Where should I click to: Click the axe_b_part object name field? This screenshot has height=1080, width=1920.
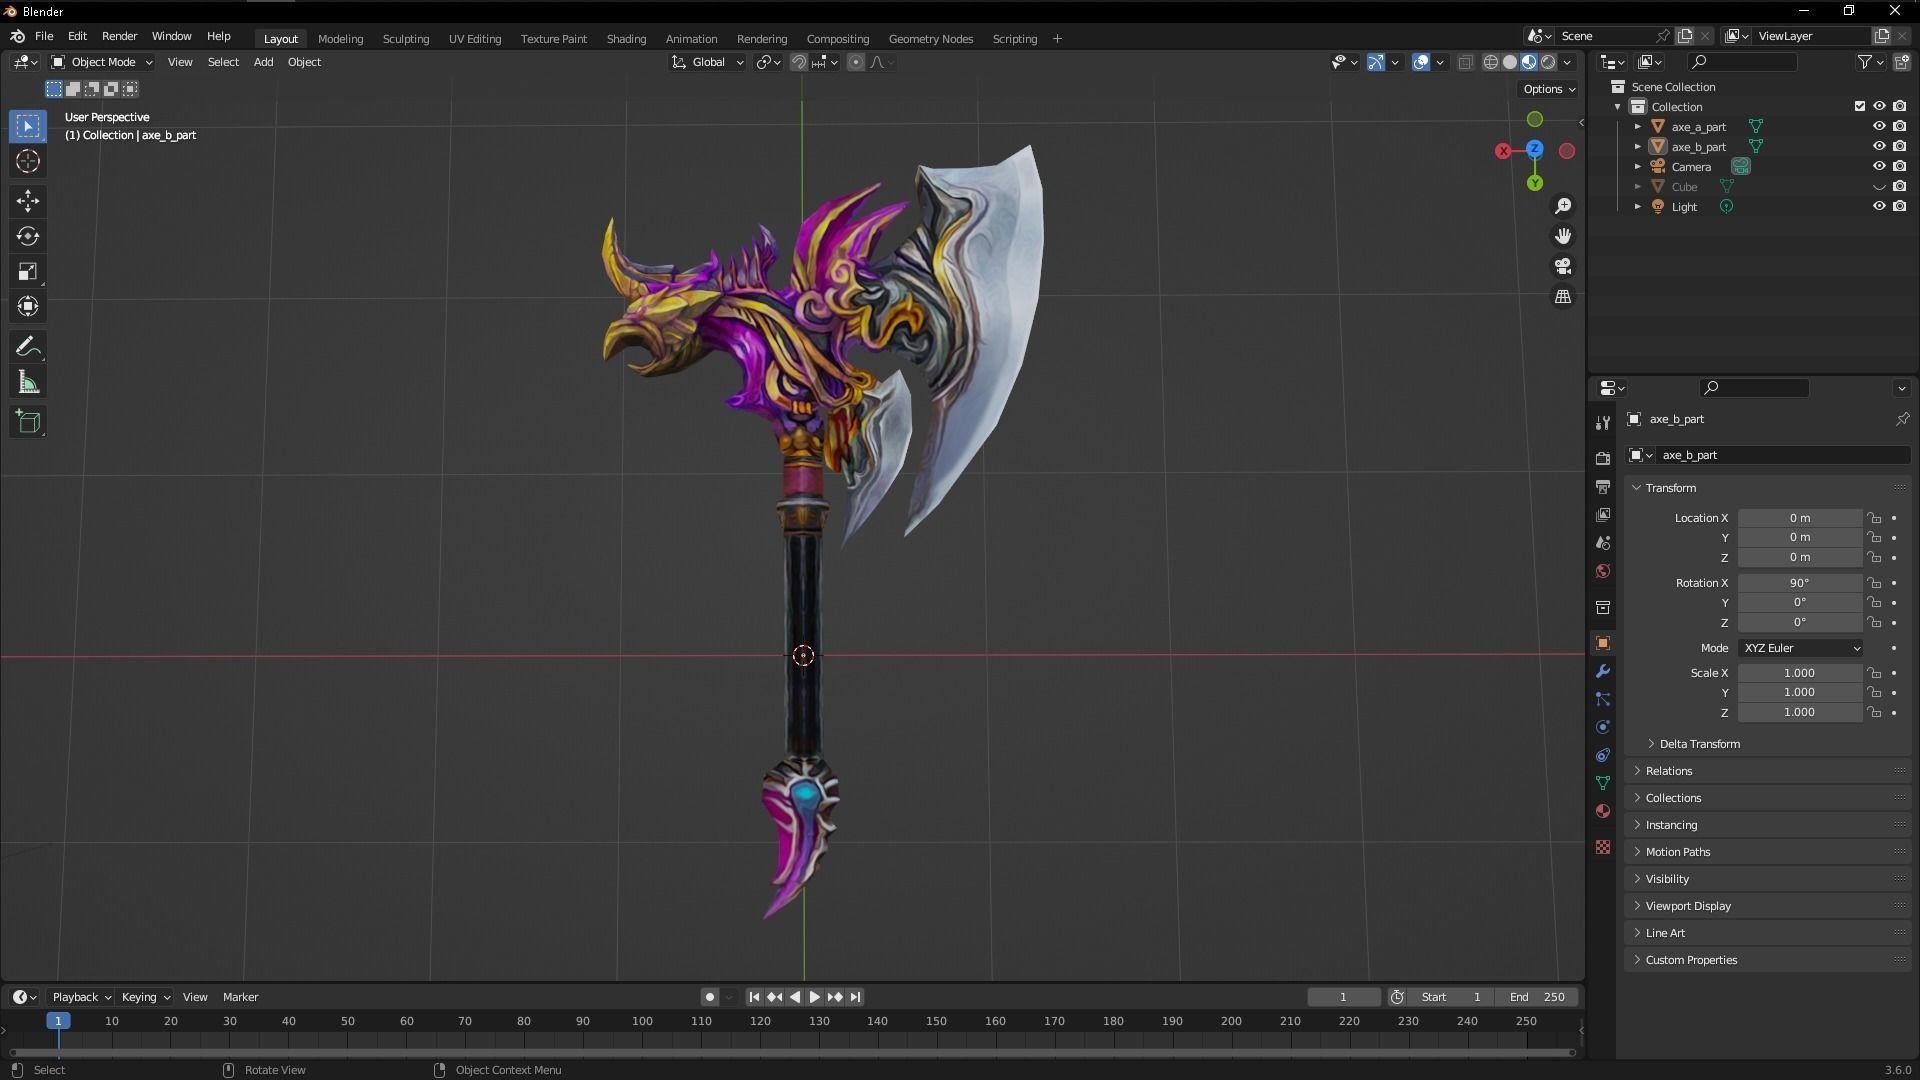click(1782, 455)
